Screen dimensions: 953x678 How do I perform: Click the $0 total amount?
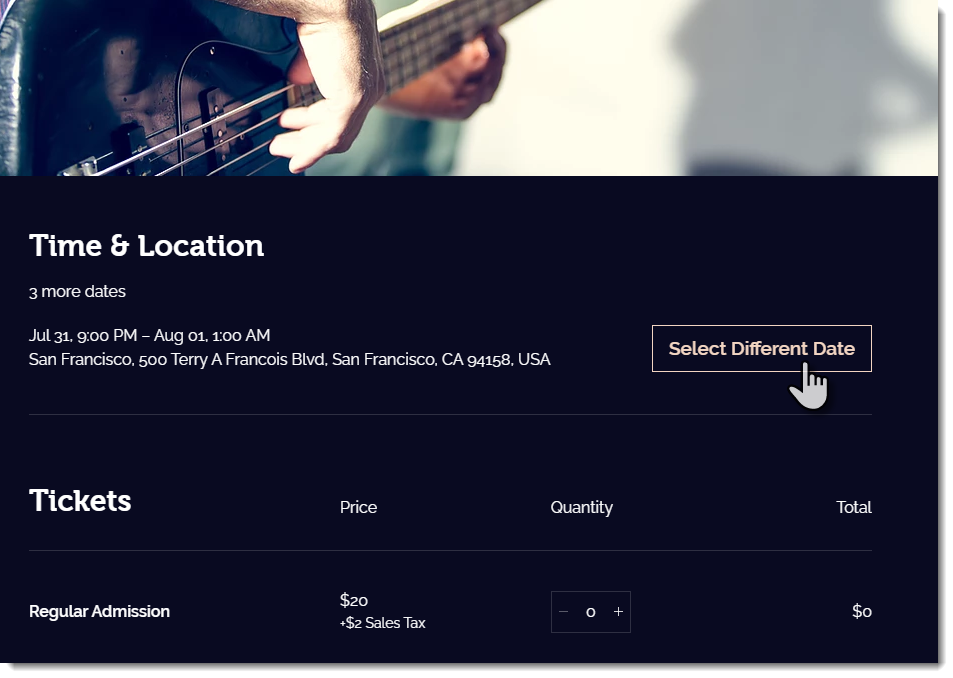click(861, 611)
